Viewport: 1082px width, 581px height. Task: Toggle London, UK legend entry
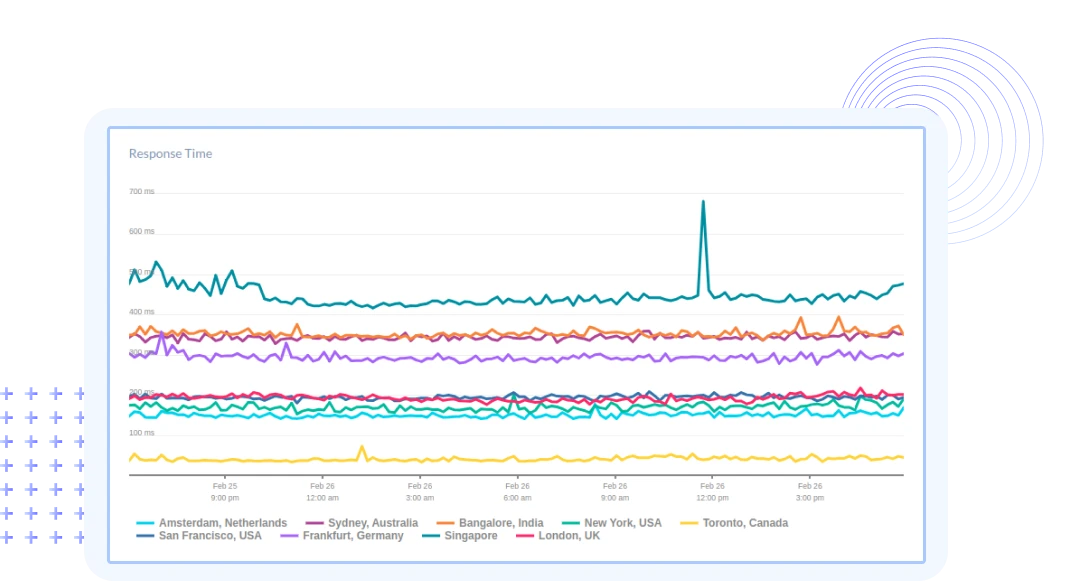pos(558,535)
